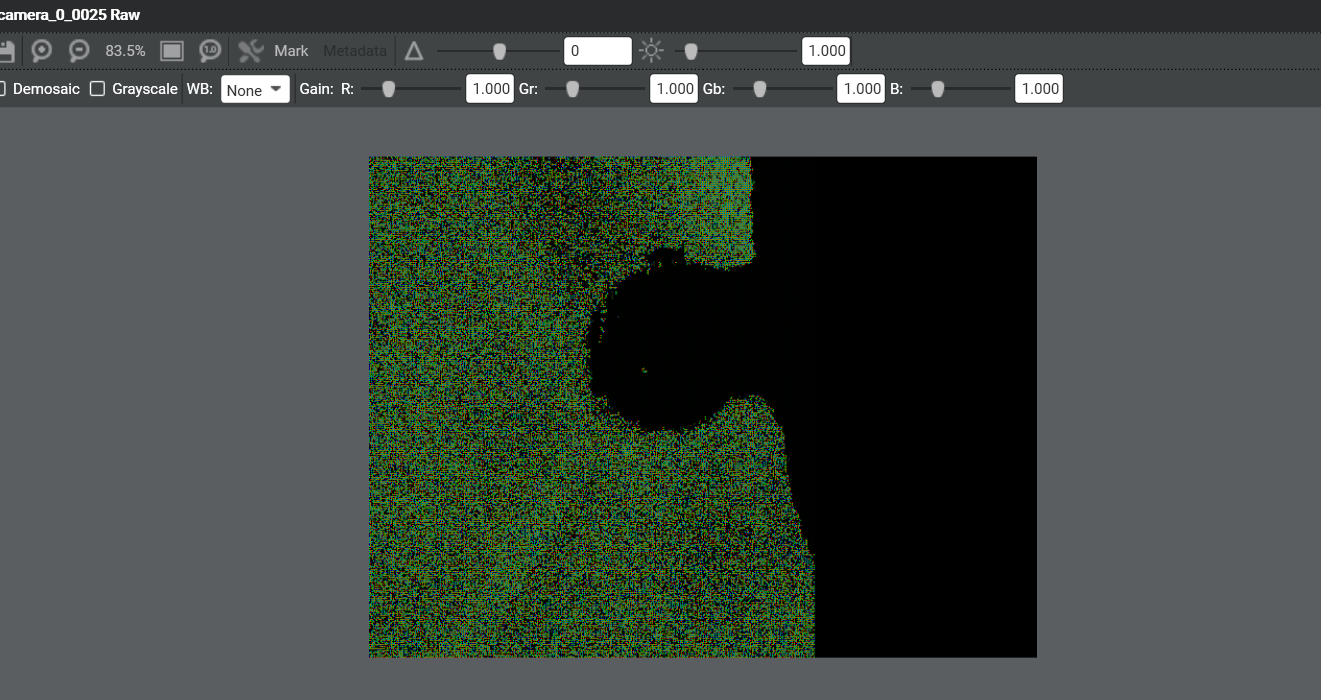Viewport: 1321px width, 700px height.
Task: Click the 83.5% zoom level label
Action: point(125,51)
